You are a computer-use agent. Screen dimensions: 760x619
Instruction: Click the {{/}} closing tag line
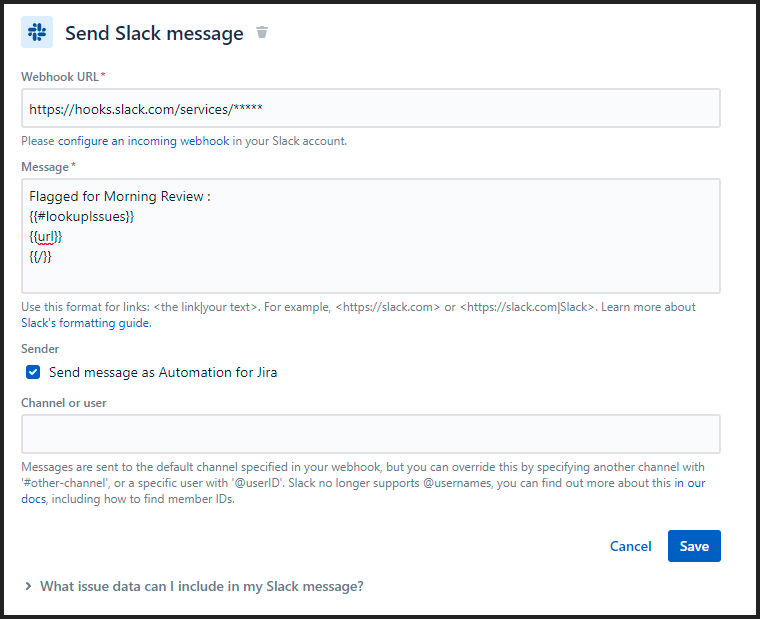tap(40, 256)
